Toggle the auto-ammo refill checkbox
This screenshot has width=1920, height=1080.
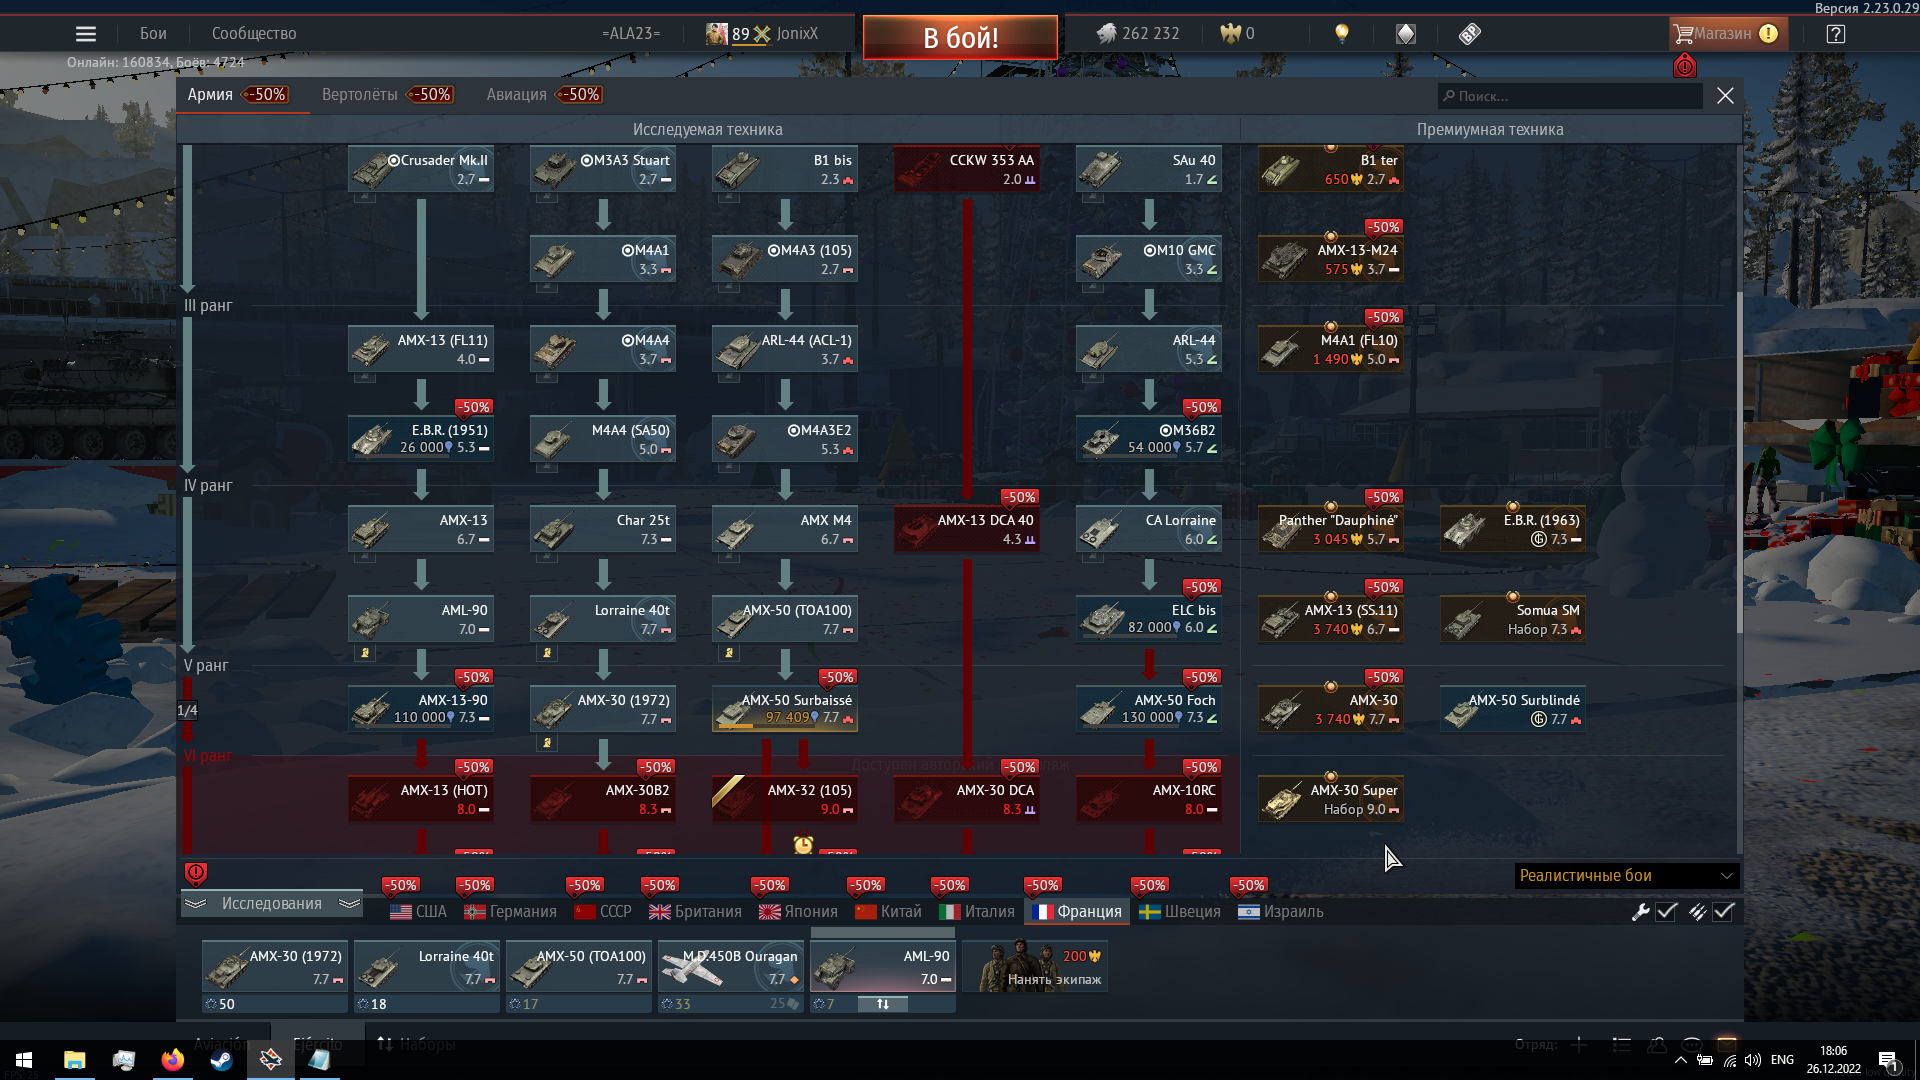(x=1723, y=912)
